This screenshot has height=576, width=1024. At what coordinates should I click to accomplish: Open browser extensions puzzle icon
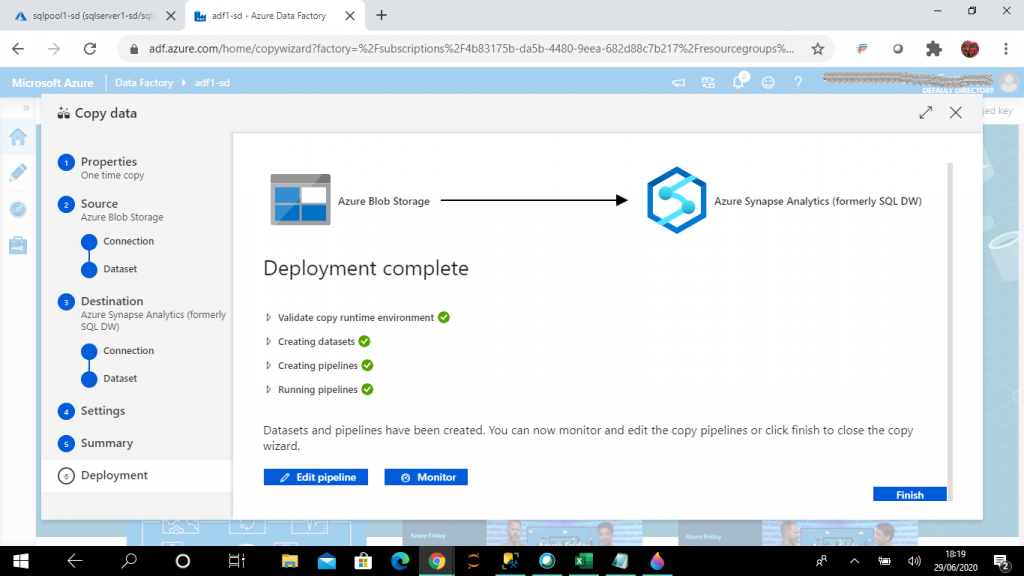tap(934, 48)
